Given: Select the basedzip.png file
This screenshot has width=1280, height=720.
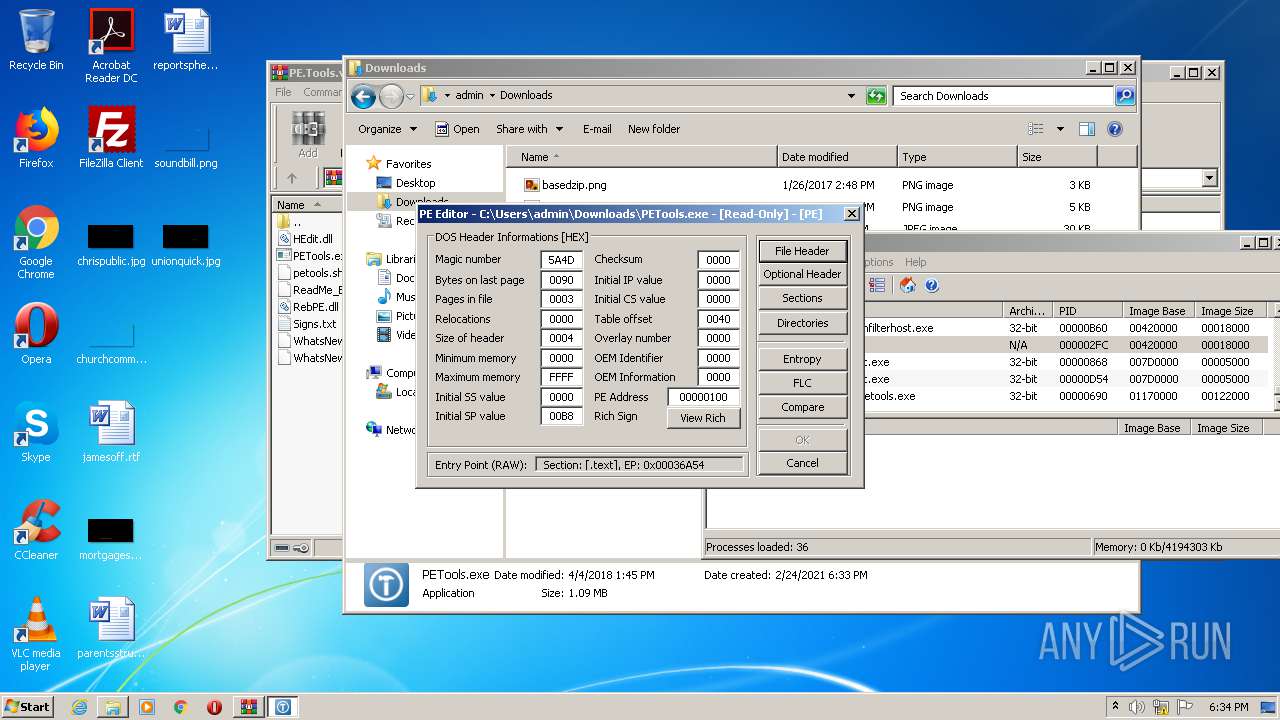Looking at the screenshot, I should 574,185.
